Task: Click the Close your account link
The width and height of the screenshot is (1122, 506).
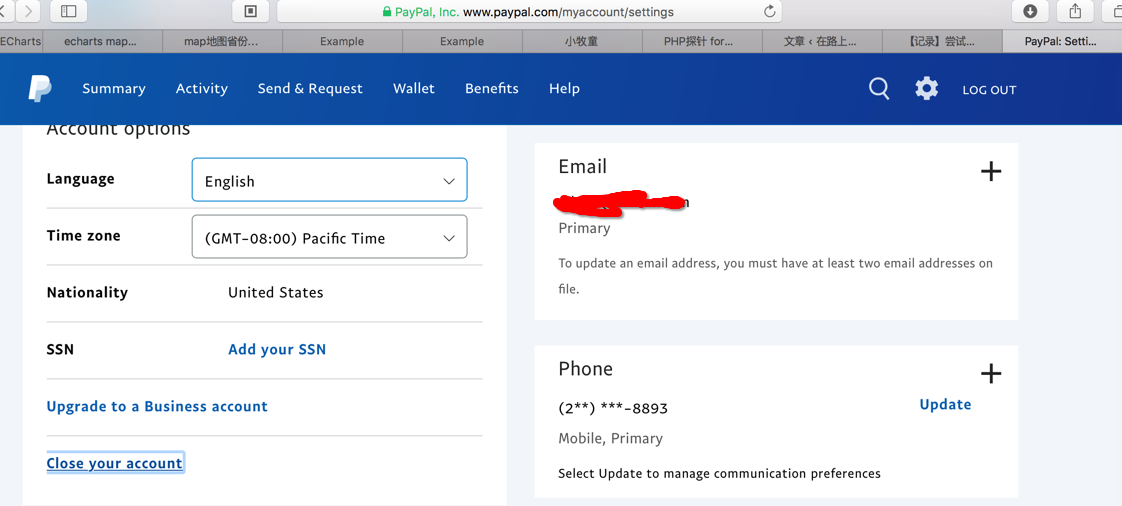Action: click(115, 463)
